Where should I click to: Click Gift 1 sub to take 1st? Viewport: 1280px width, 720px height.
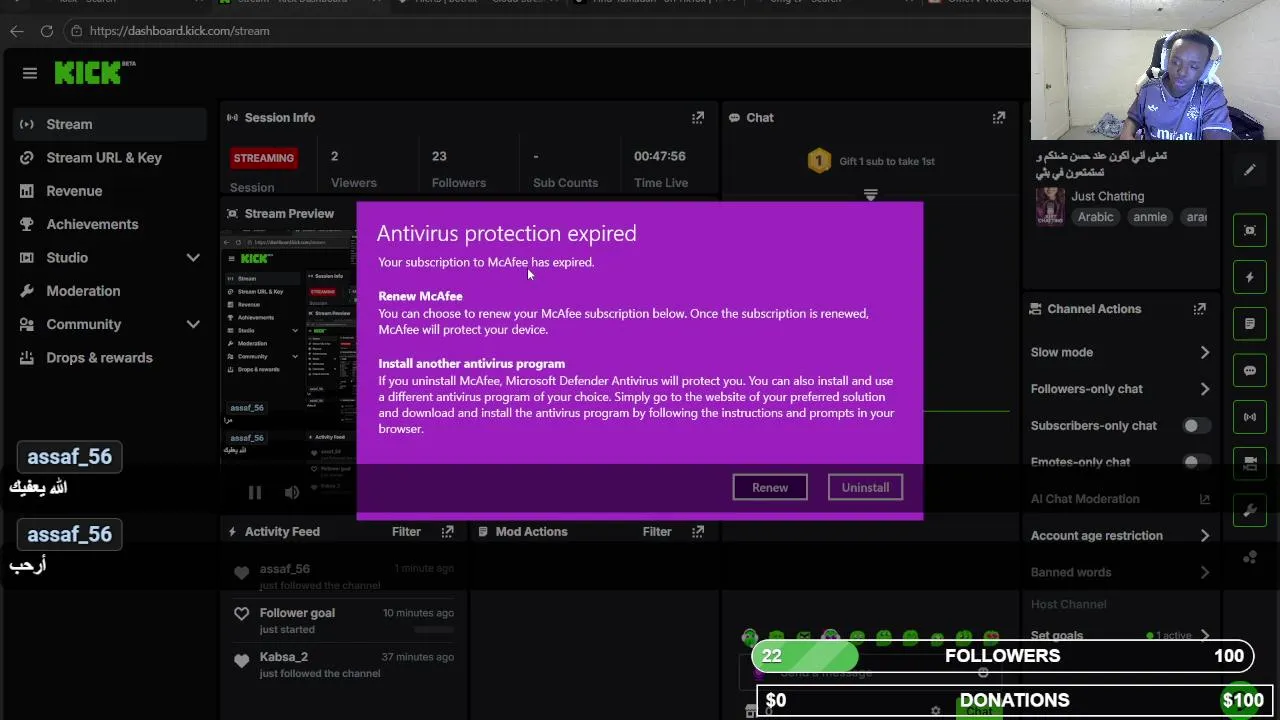pyautogui.click(x=887, y=162)
